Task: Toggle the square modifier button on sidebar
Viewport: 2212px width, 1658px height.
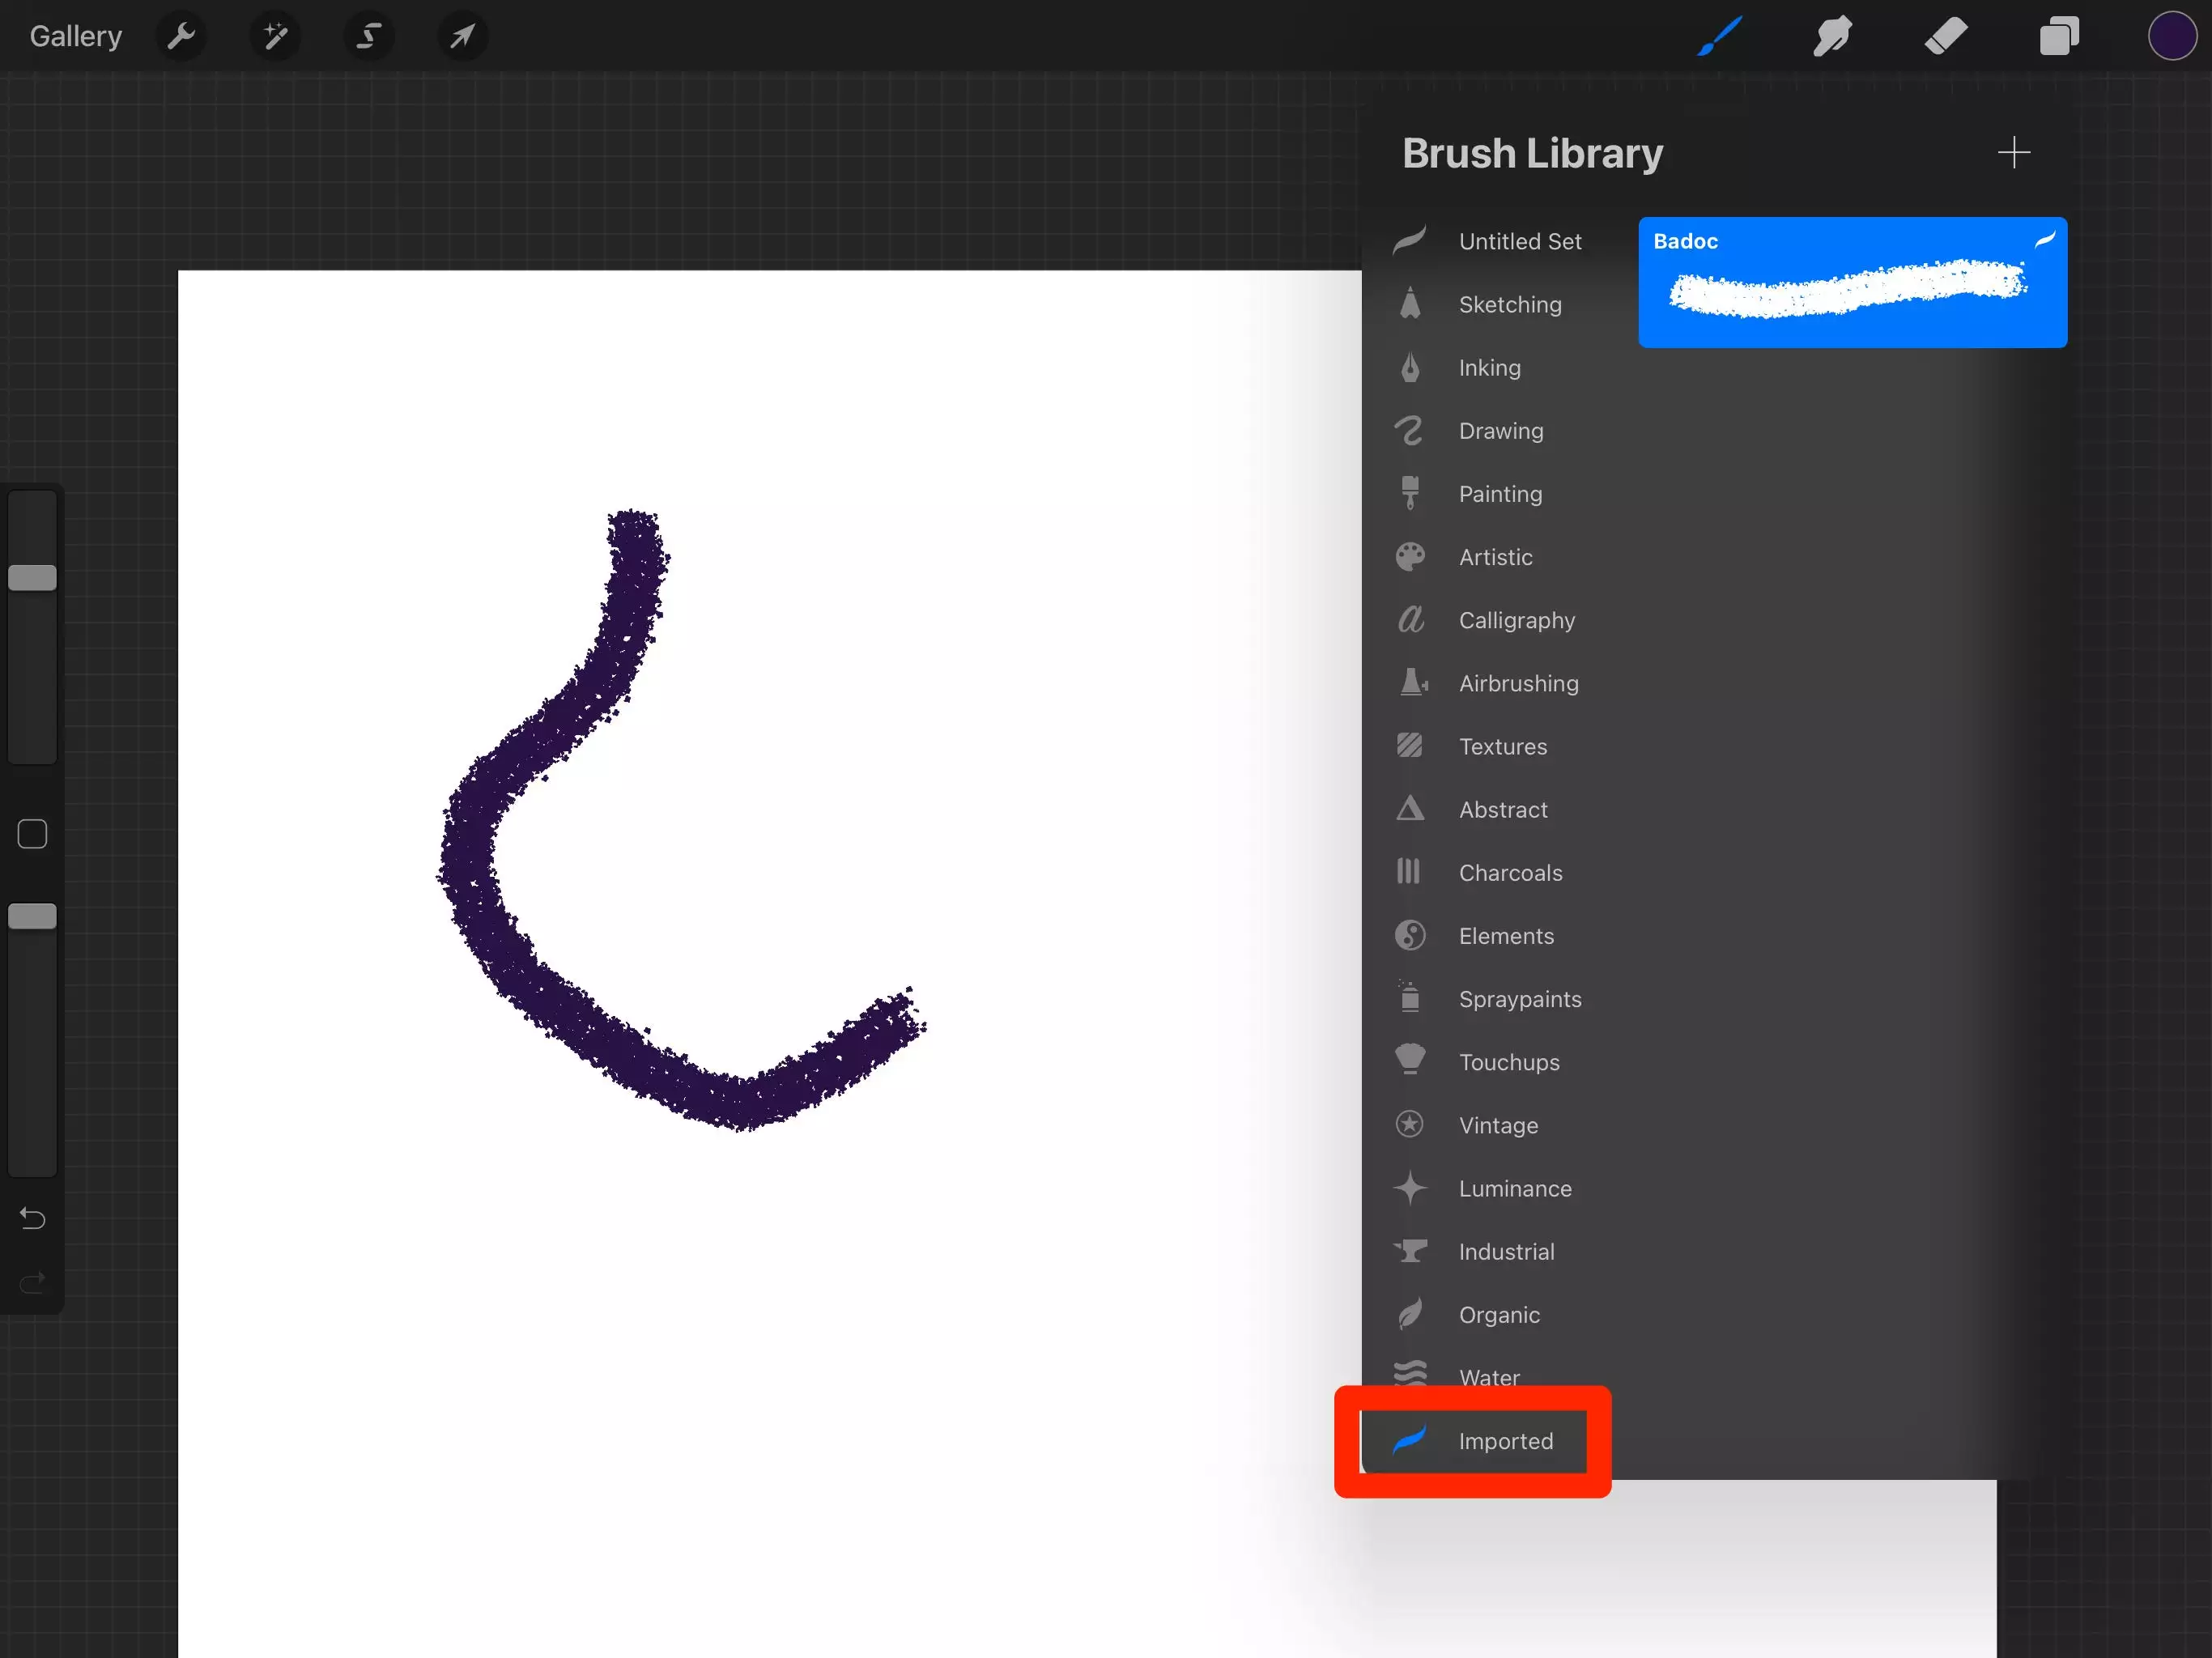Action: pyautogui.click(x=32, y=834)
